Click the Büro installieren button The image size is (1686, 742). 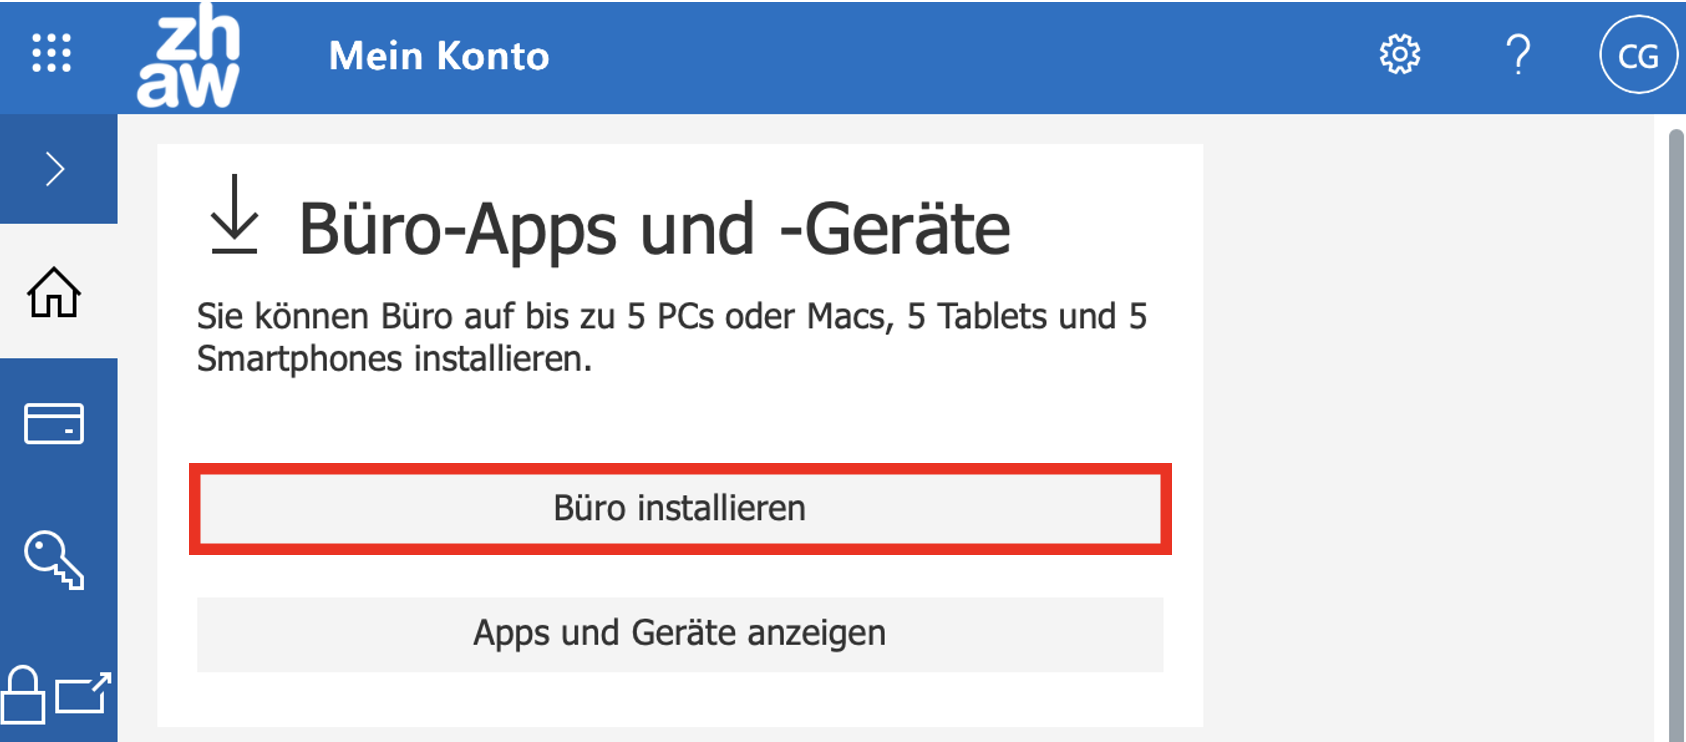[680, 509]
